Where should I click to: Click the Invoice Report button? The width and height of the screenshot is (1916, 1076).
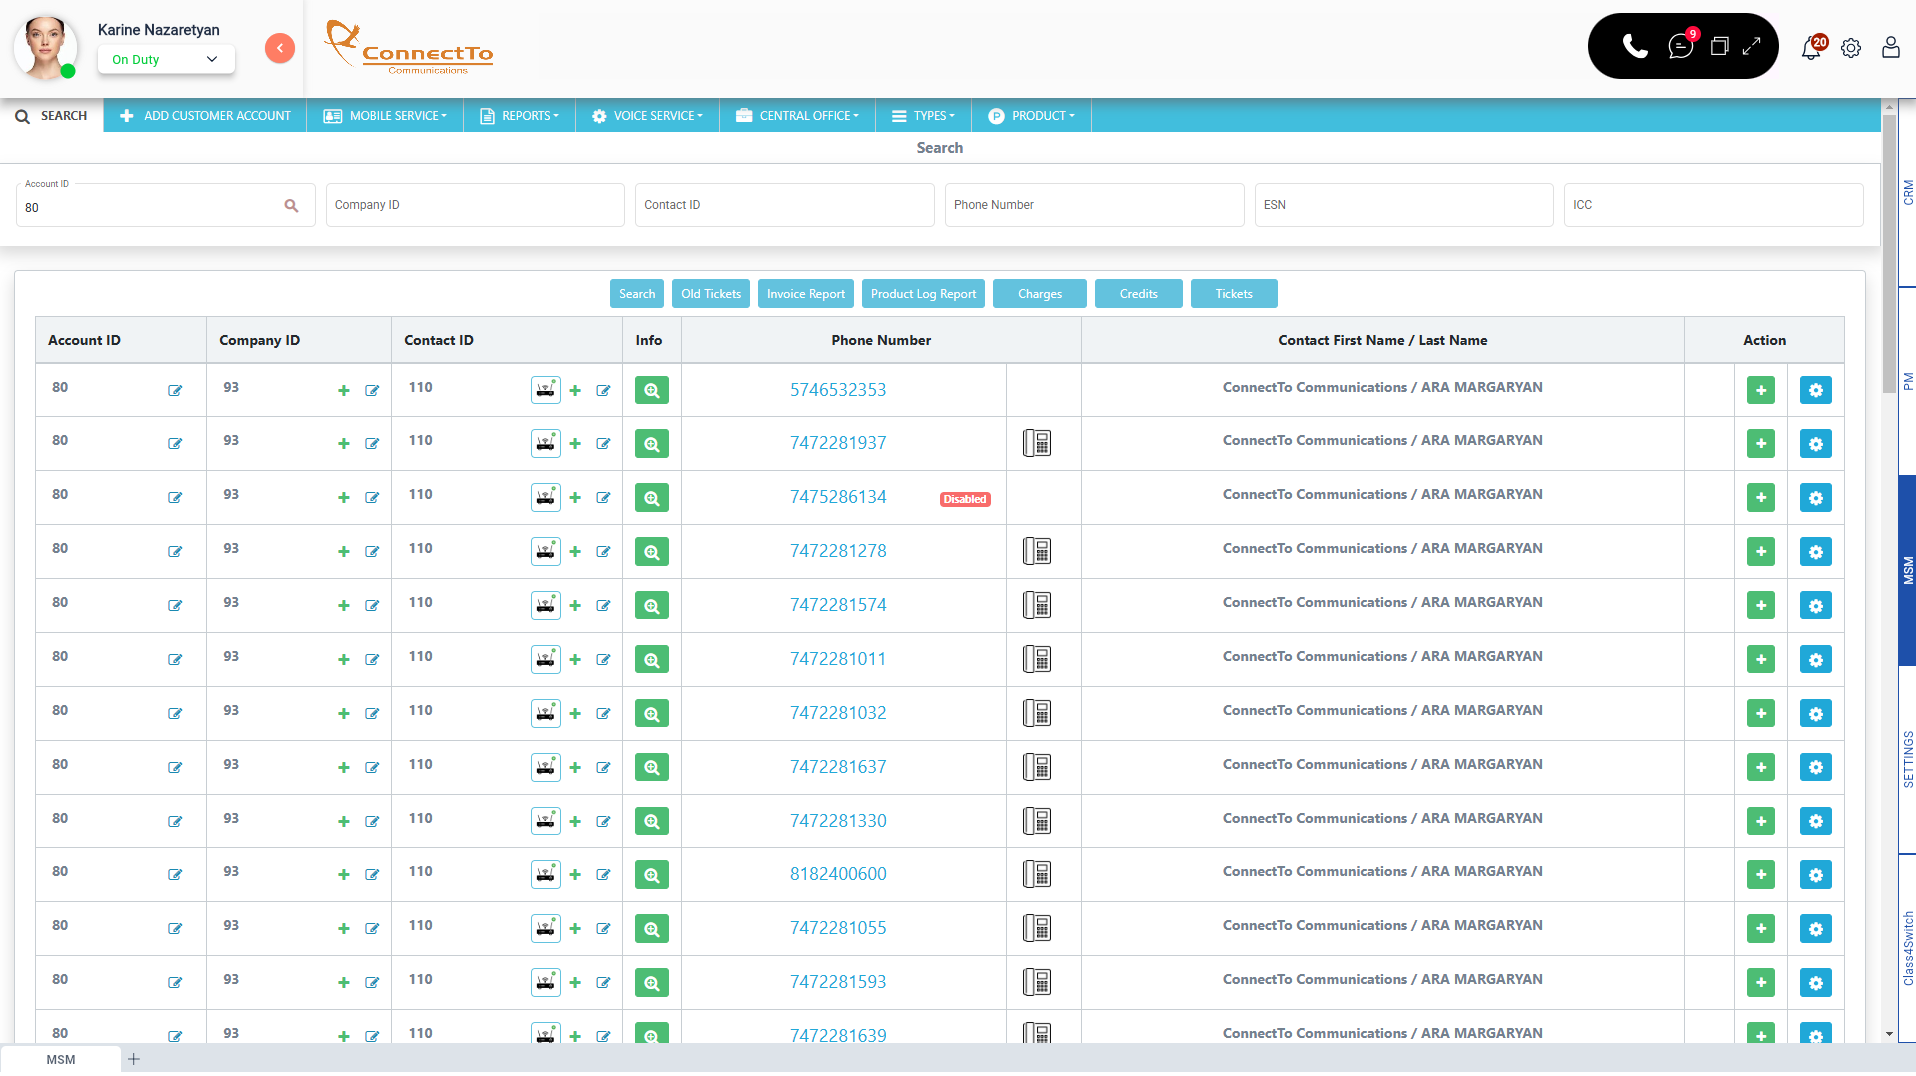(x=805, y=294)
